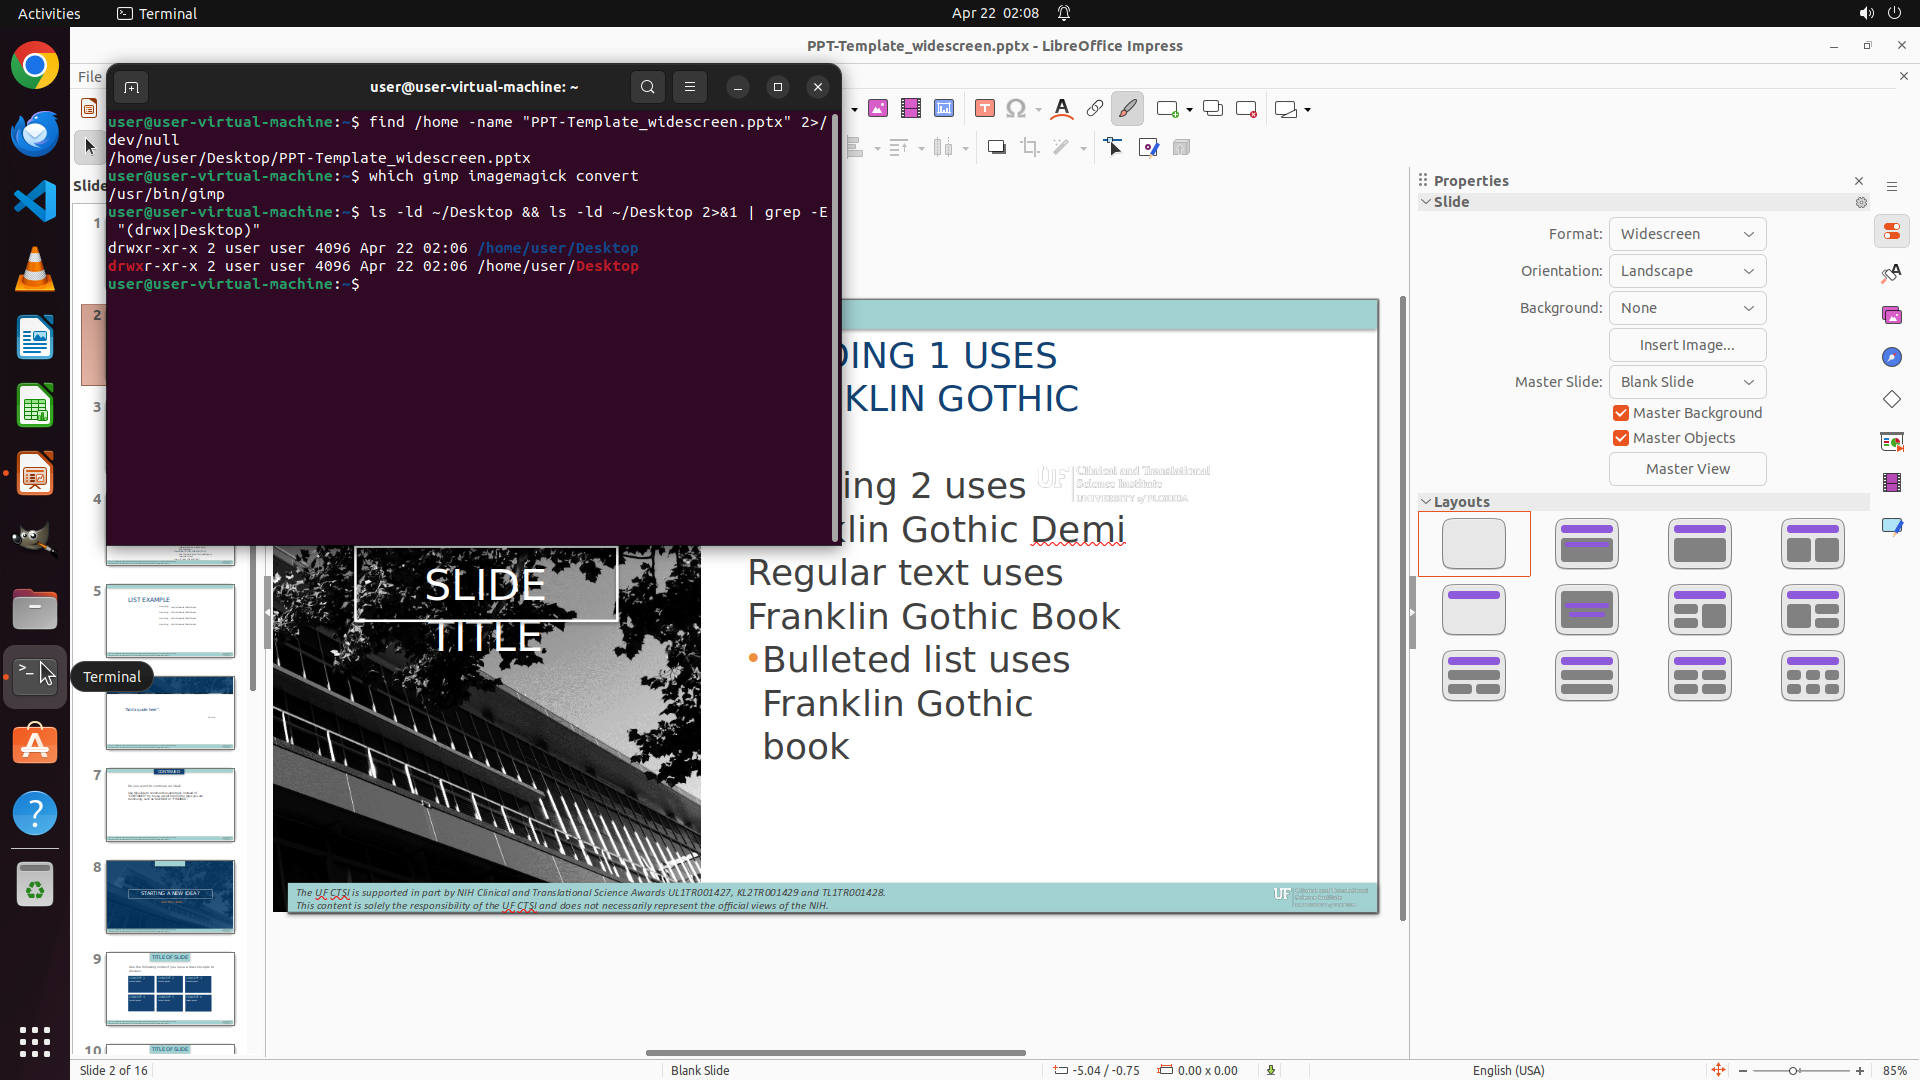Open the terminal hamburger menu

pyautogui.click(x=690, y=87)
